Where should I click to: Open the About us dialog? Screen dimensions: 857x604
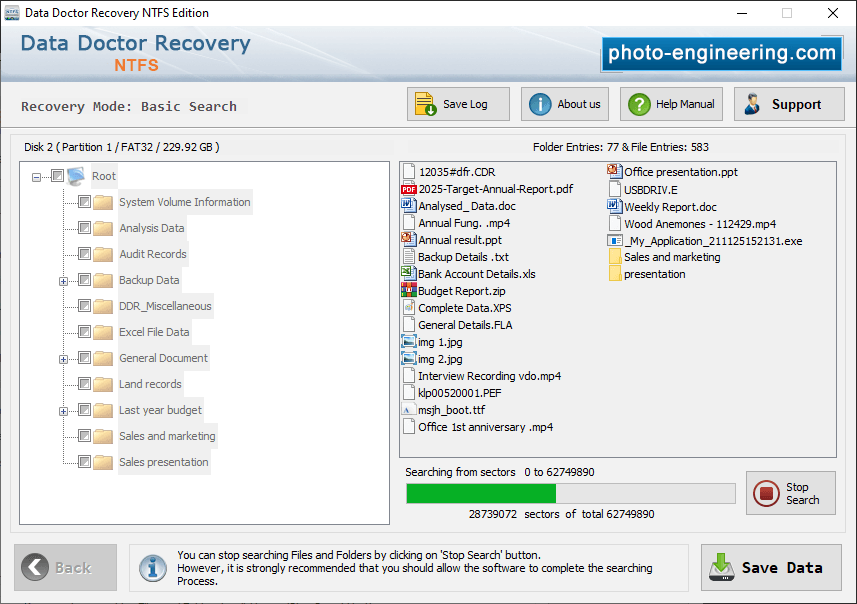click(565, 104)
